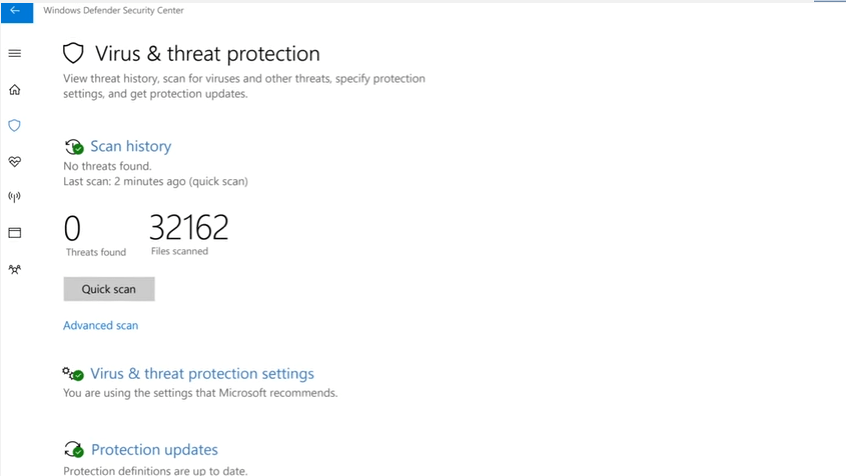846x476 pixels.
Task: Open the Protection updates link
Action: (154, 450)
